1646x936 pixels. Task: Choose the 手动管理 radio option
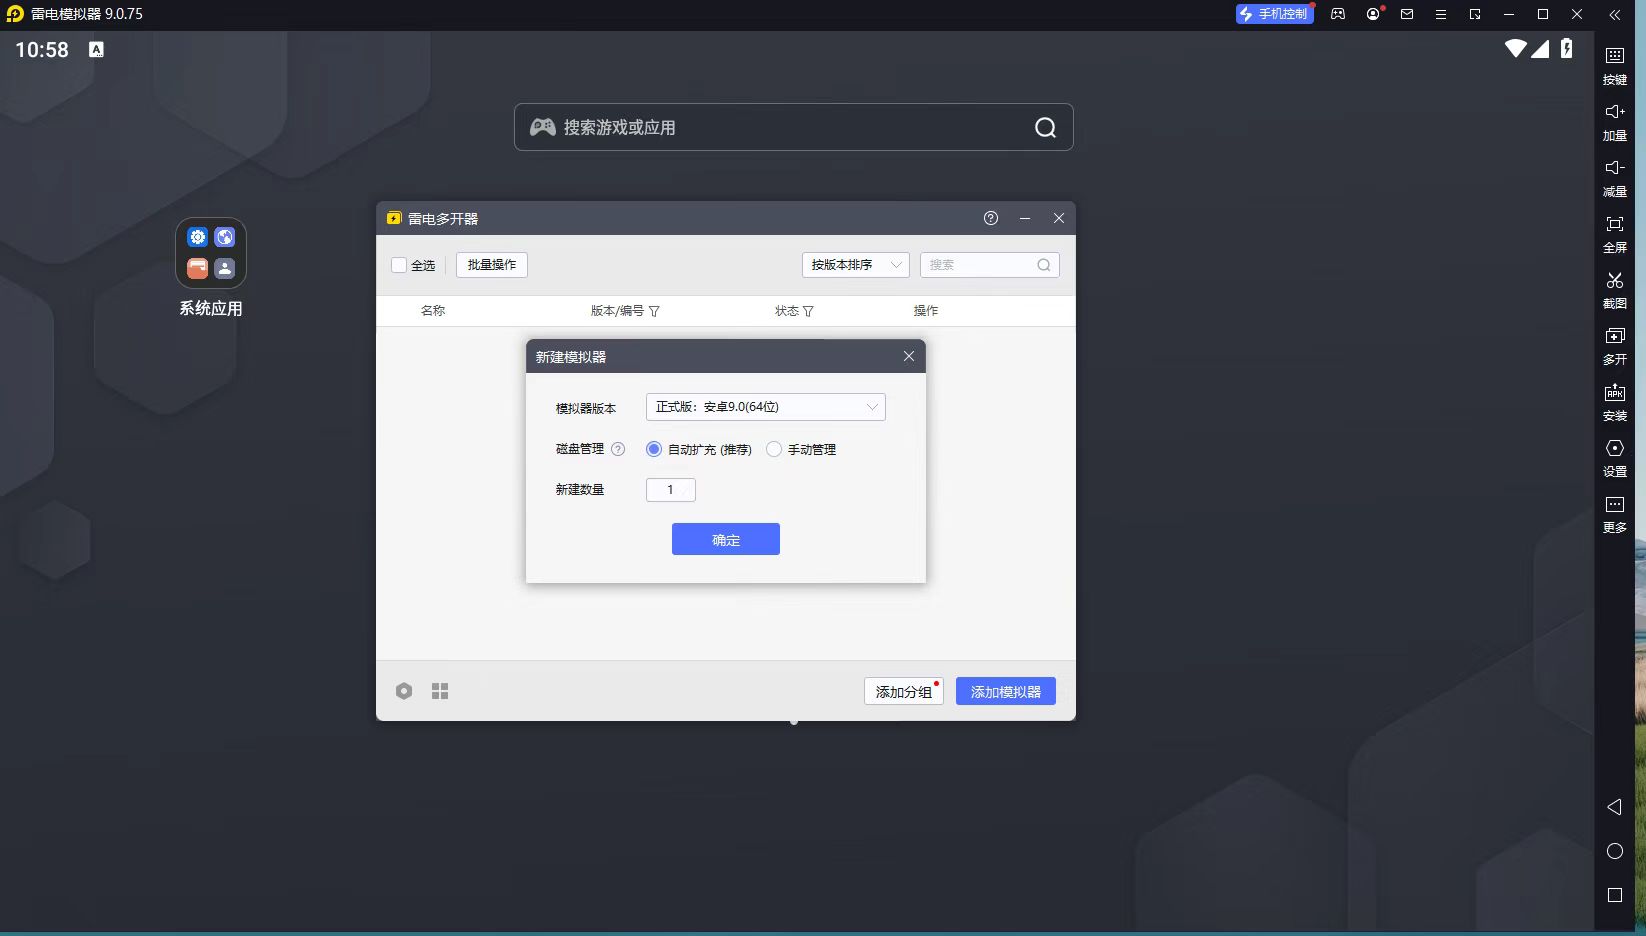point(774,449)
